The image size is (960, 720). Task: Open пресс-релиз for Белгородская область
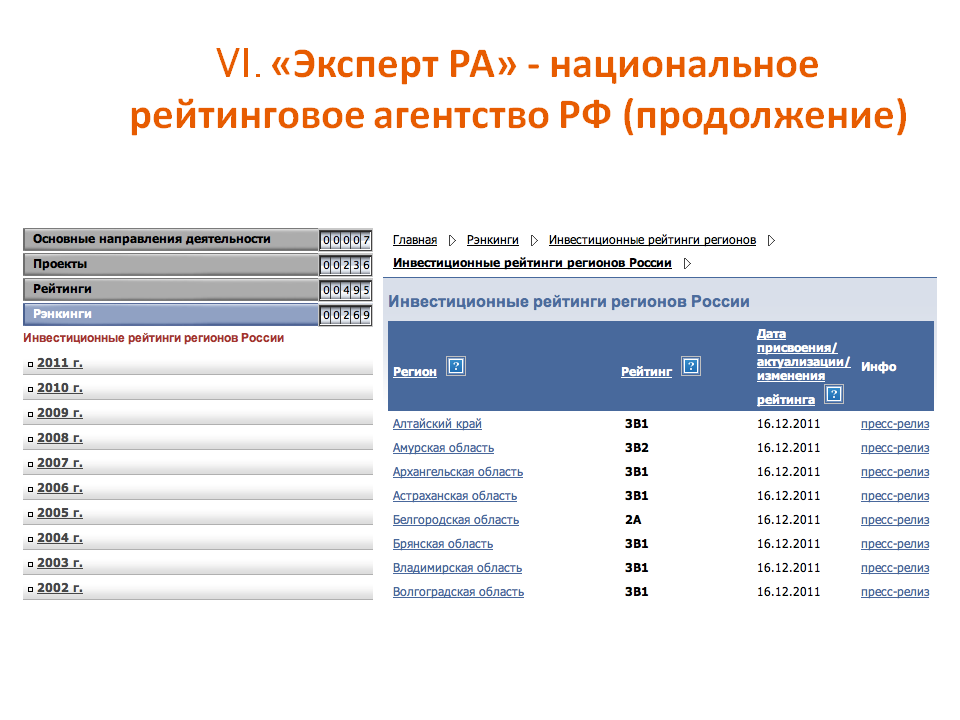click(x=894, y=520)
